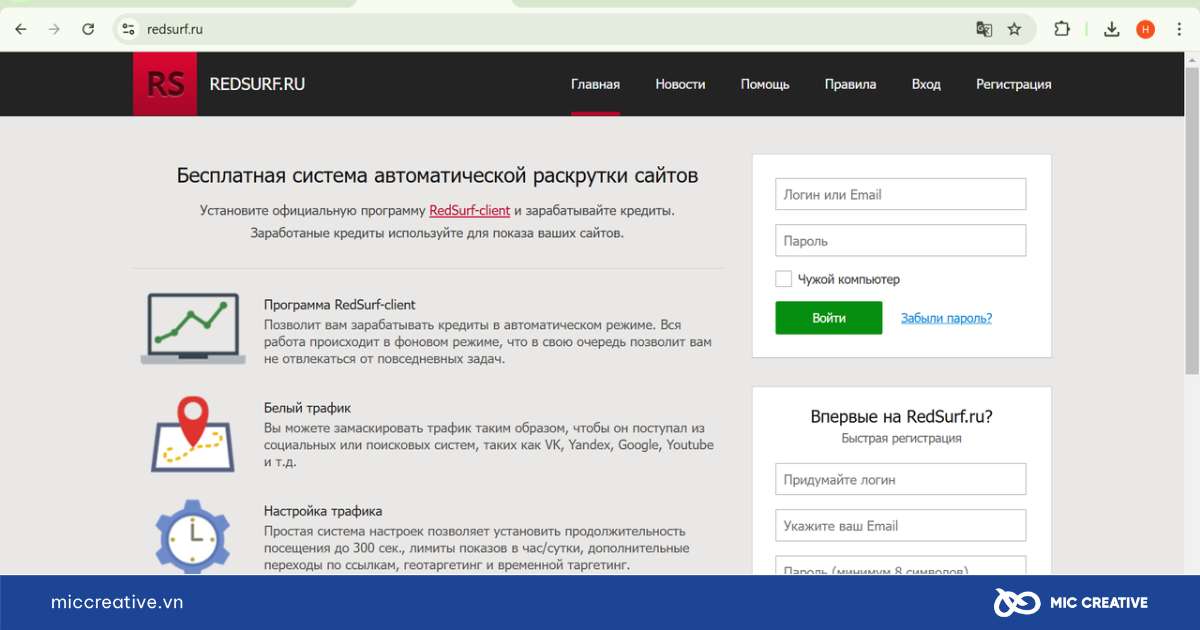Tick the Чужой компьютер checkbox
The height and width of the screenshot is (630, 1200).
pos(784,279)
